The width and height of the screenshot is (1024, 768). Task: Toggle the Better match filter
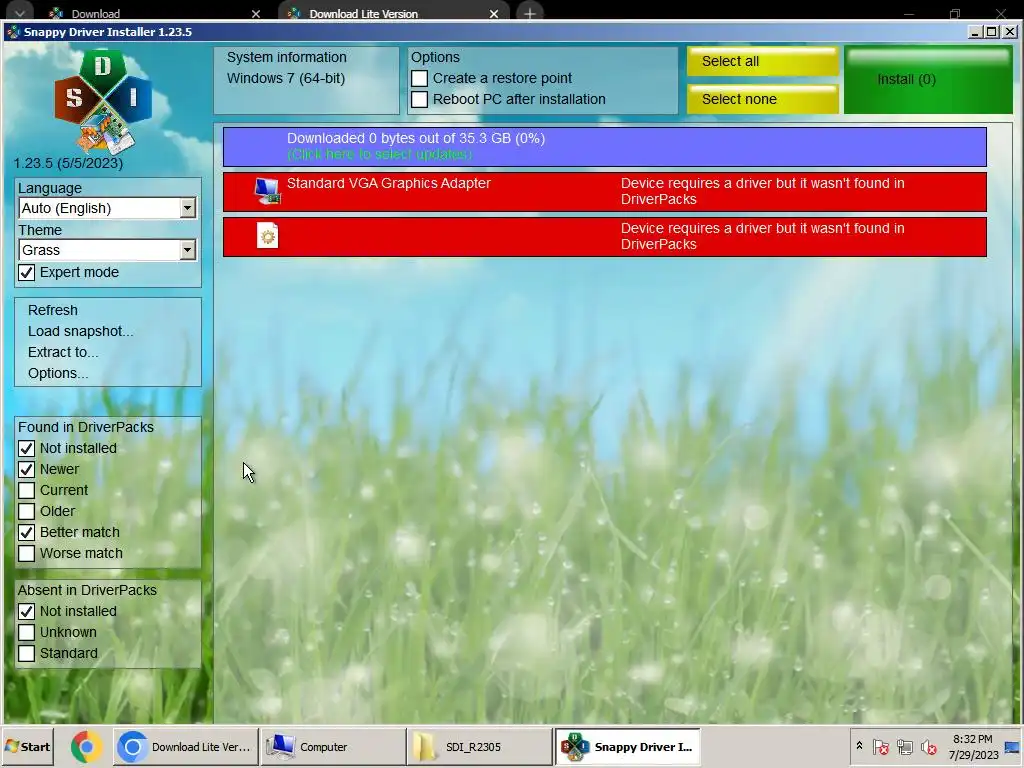(x=26, y=532)
